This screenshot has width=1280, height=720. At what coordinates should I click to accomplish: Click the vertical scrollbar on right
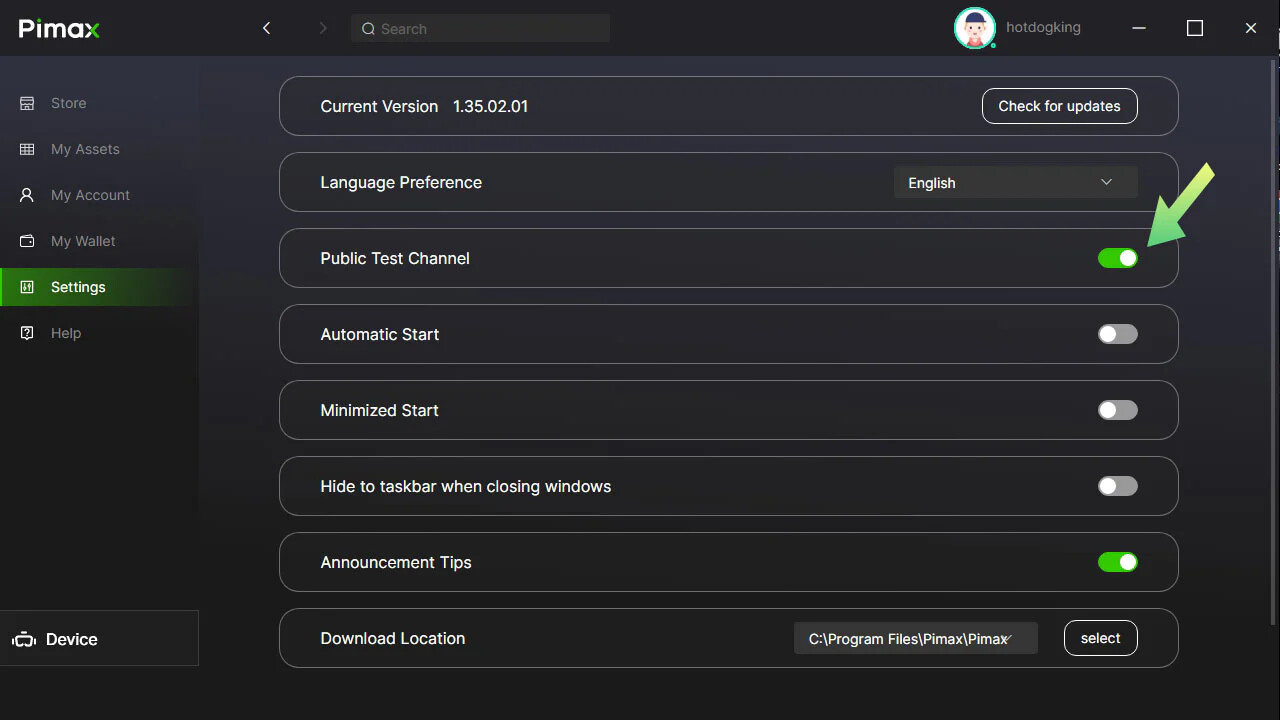(x=1273, y=330)
